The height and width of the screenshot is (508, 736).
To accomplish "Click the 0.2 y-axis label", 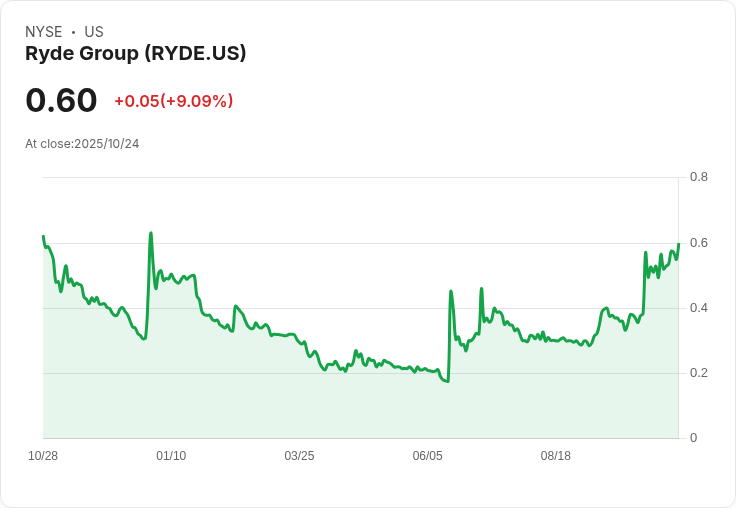I will pyautogui.click(x=699, y=373).
